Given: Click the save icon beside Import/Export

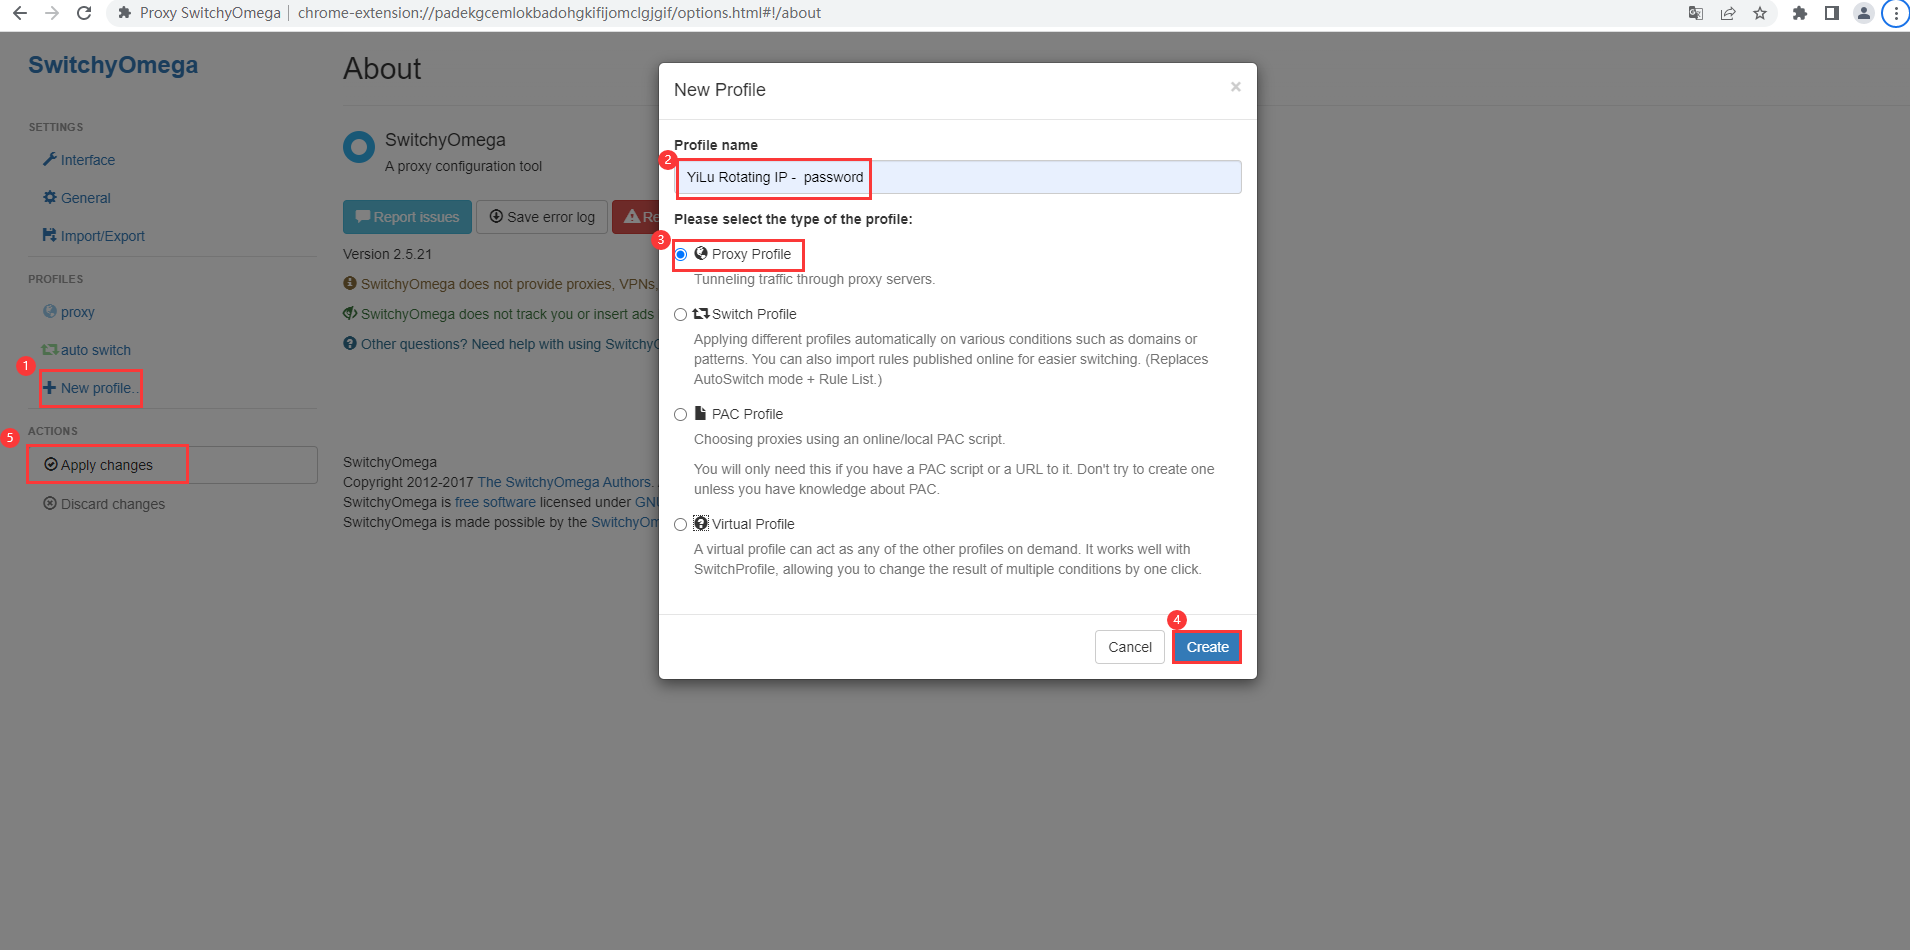Looking at the screenshot, I should point(49,236).
